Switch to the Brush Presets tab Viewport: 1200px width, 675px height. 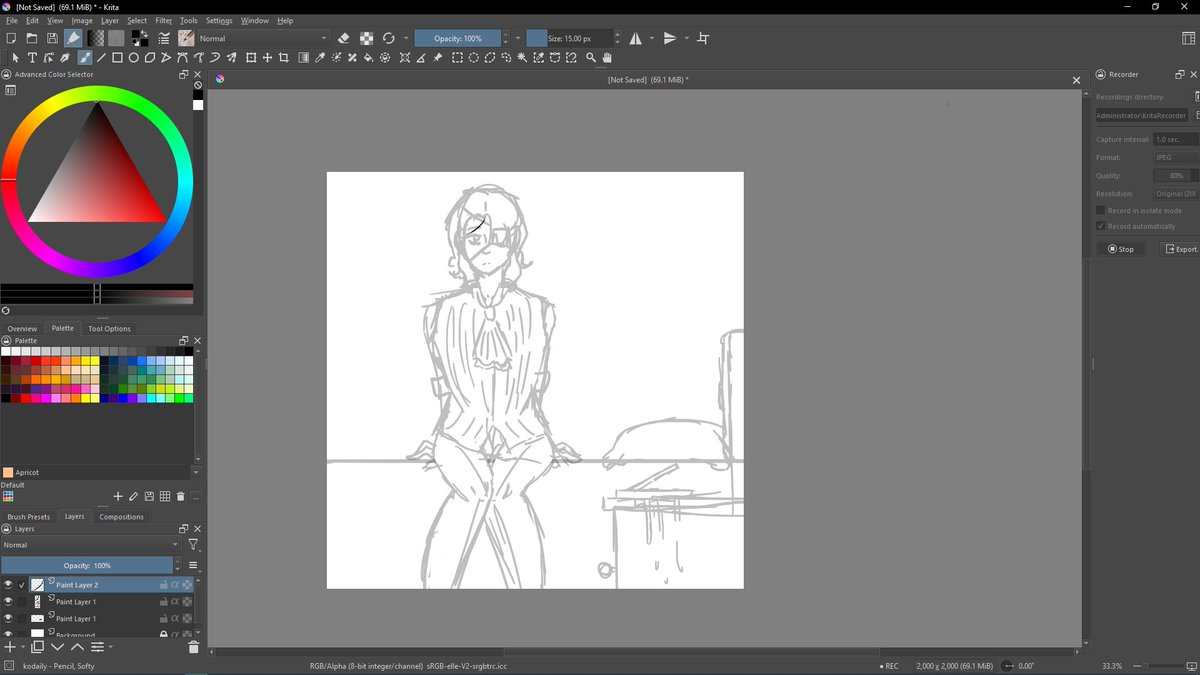tap(28, 517)
